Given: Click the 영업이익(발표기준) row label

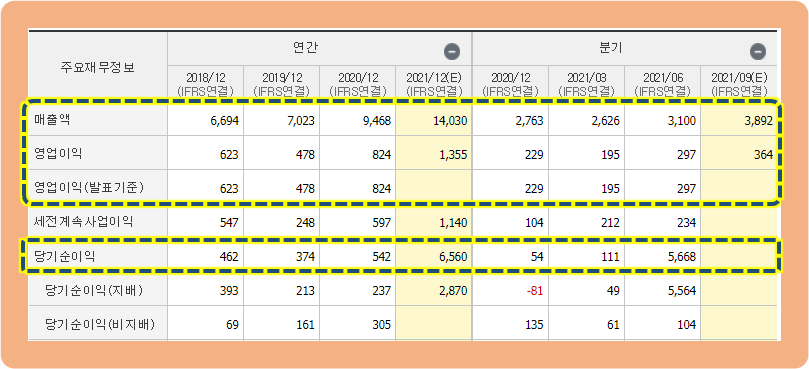Looking at the screenshot, I should click(89, 188).
